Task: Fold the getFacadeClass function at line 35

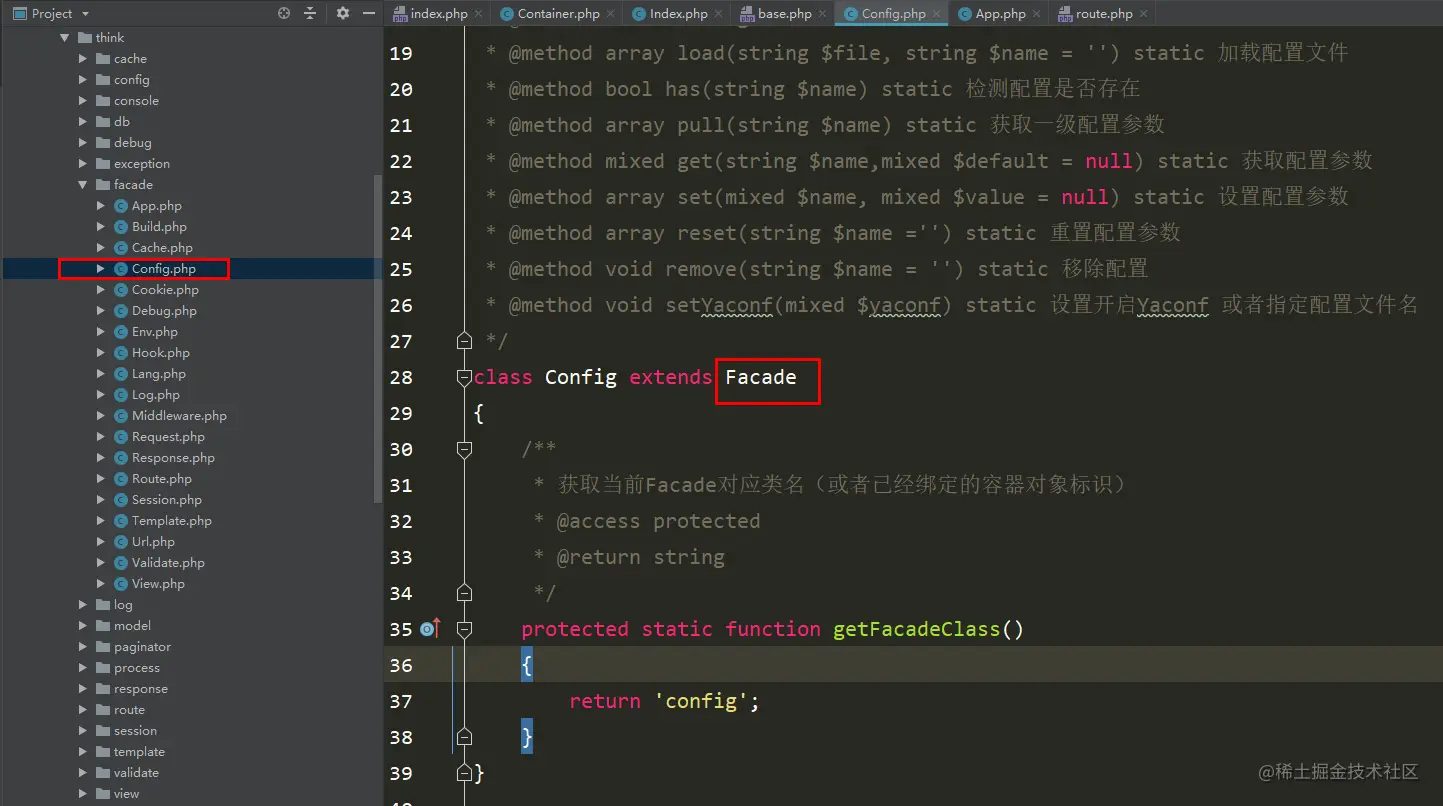Action: point(464,629)
